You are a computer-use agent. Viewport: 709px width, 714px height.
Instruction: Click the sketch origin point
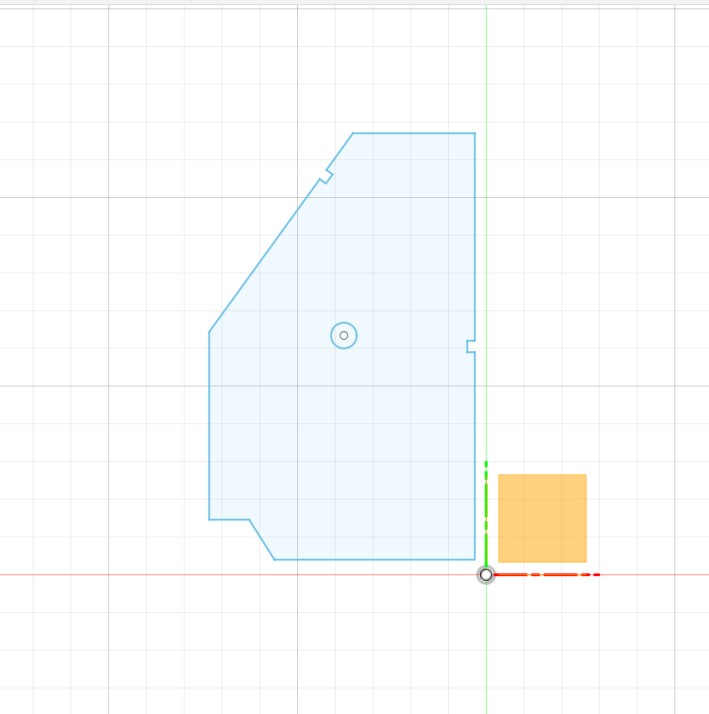[x=486, y=574]
